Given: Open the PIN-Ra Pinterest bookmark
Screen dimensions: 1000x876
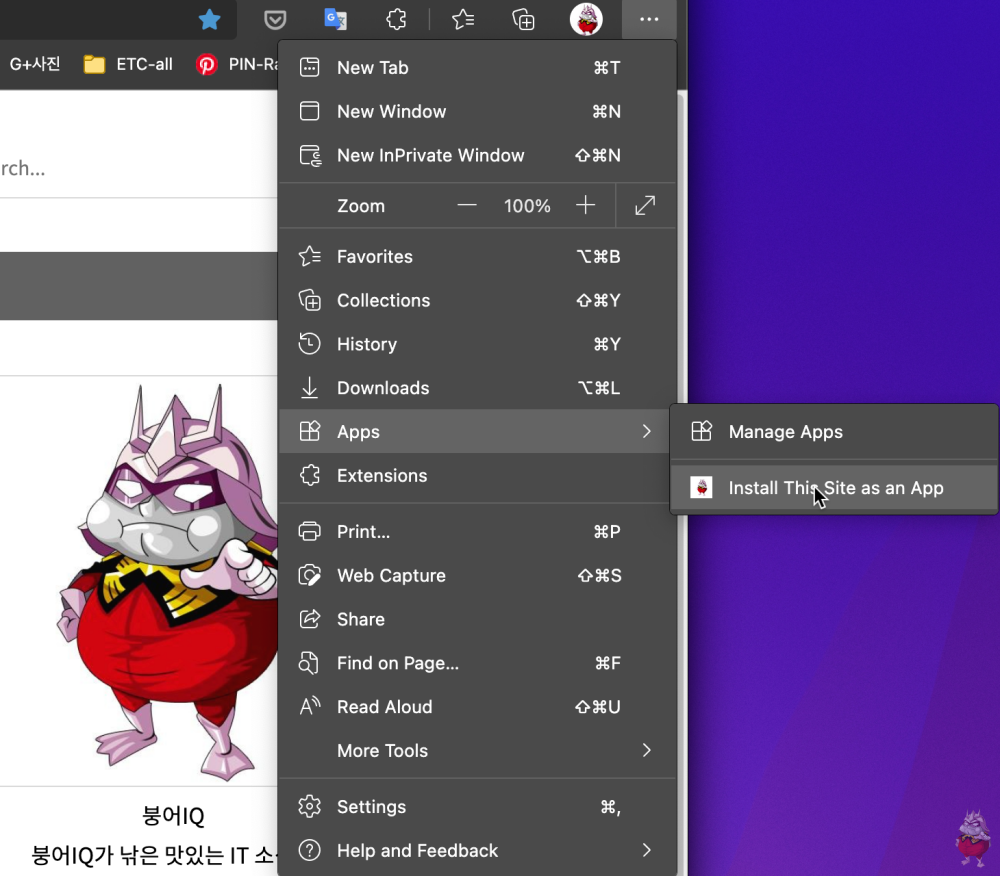Looking at the screenshot, I should (x=237, y=64).
